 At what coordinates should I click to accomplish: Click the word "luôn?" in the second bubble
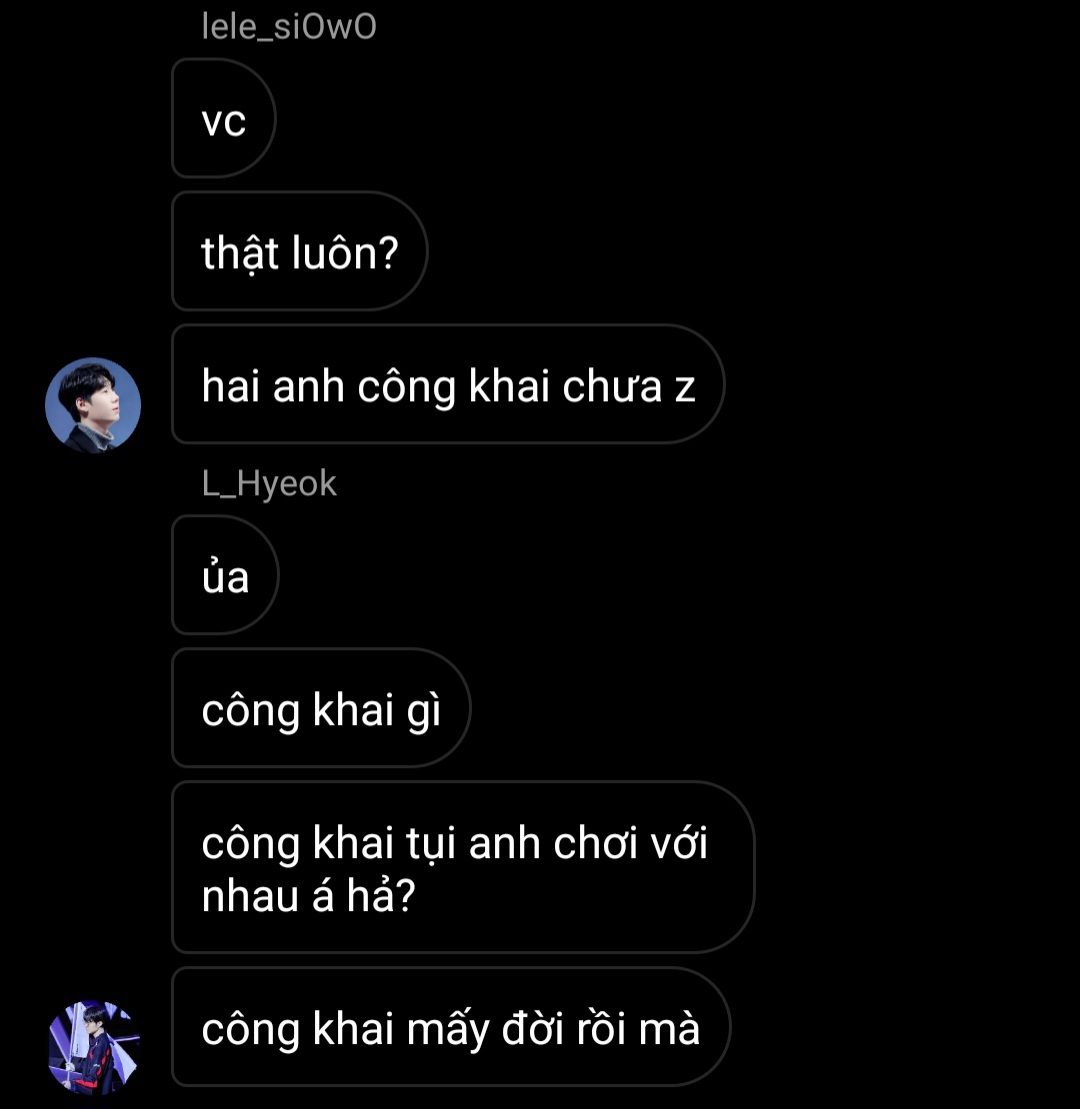point(345,252)
